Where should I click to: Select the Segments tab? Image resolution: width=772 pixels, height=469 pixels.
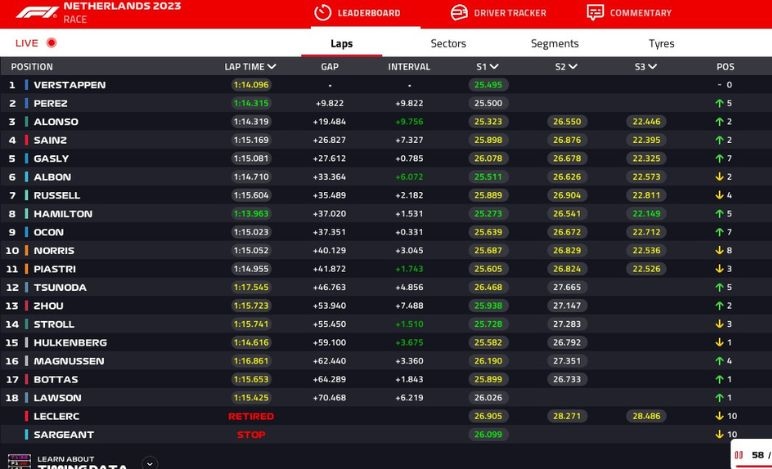pos(554,43)
